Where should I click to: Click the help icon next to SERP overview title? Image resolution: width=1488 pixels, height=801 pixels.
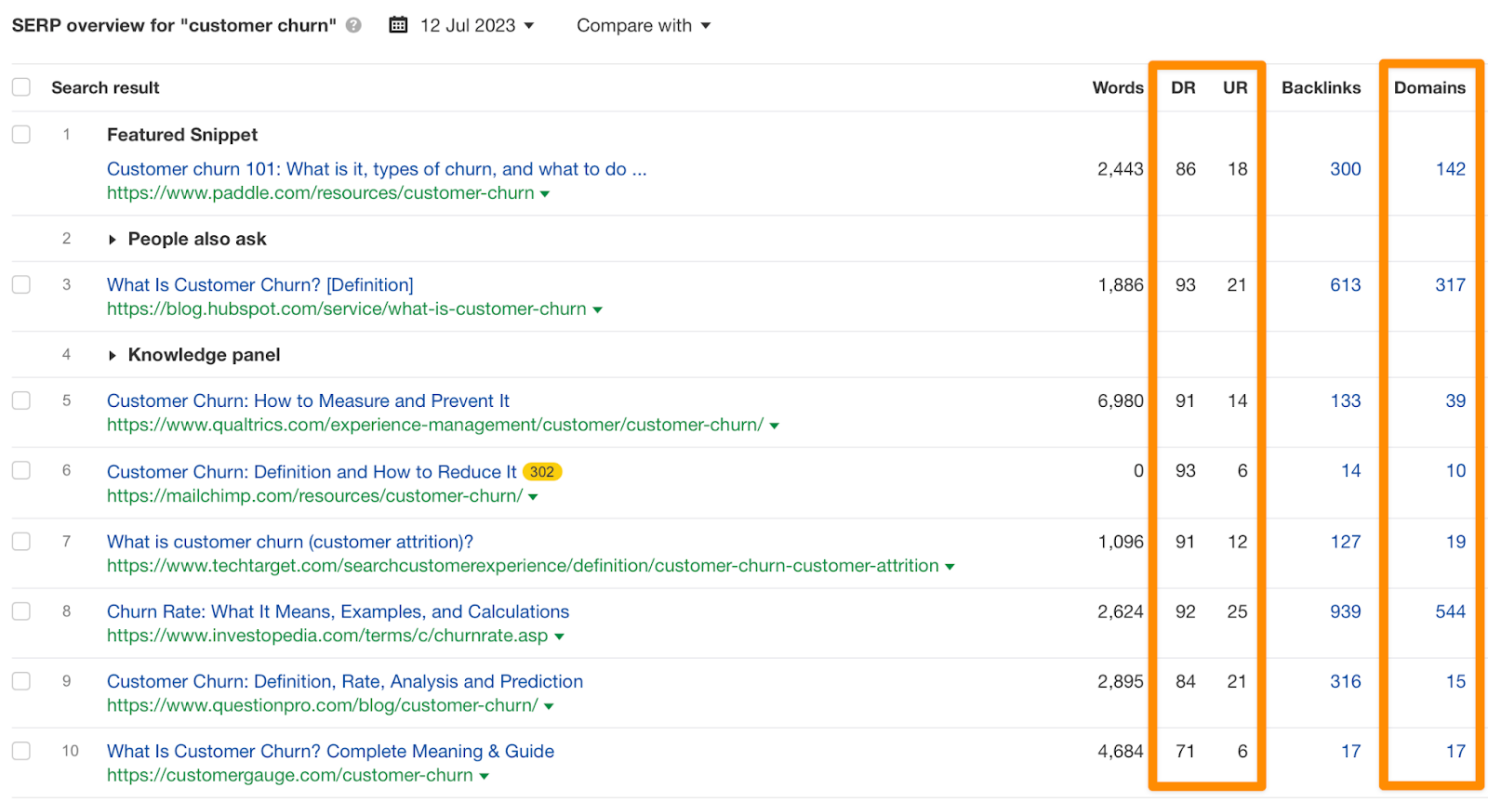tap(354, 26)
